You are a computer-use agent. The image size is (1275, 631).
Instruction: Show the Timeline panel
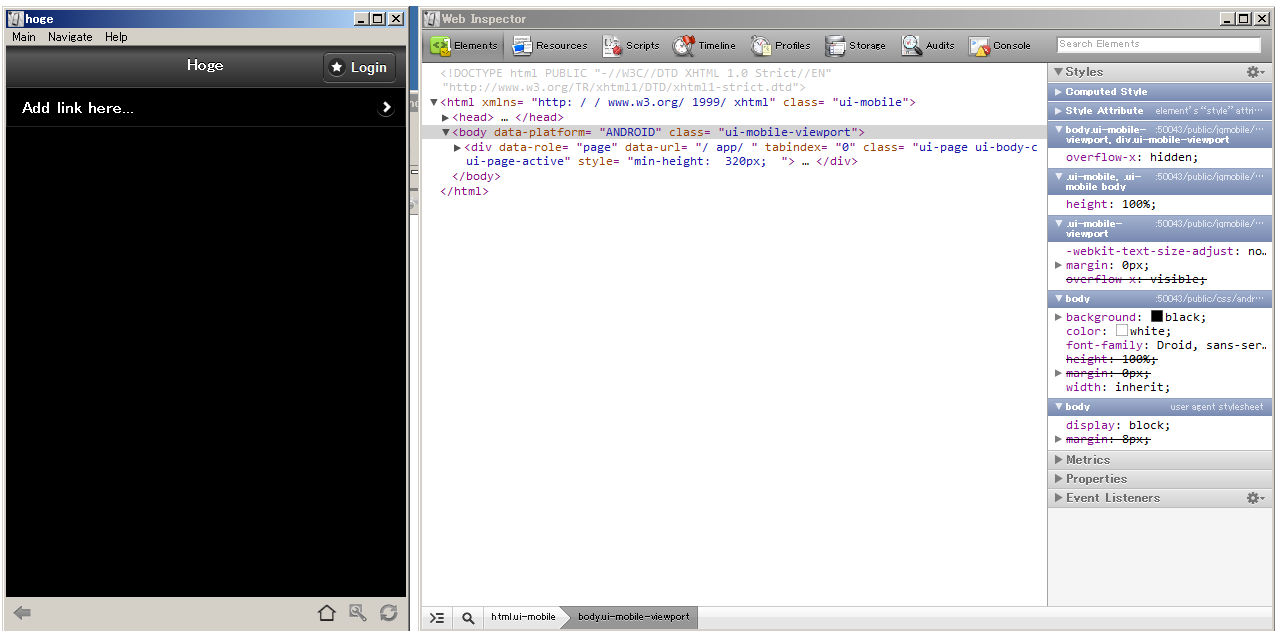(705, 45)
